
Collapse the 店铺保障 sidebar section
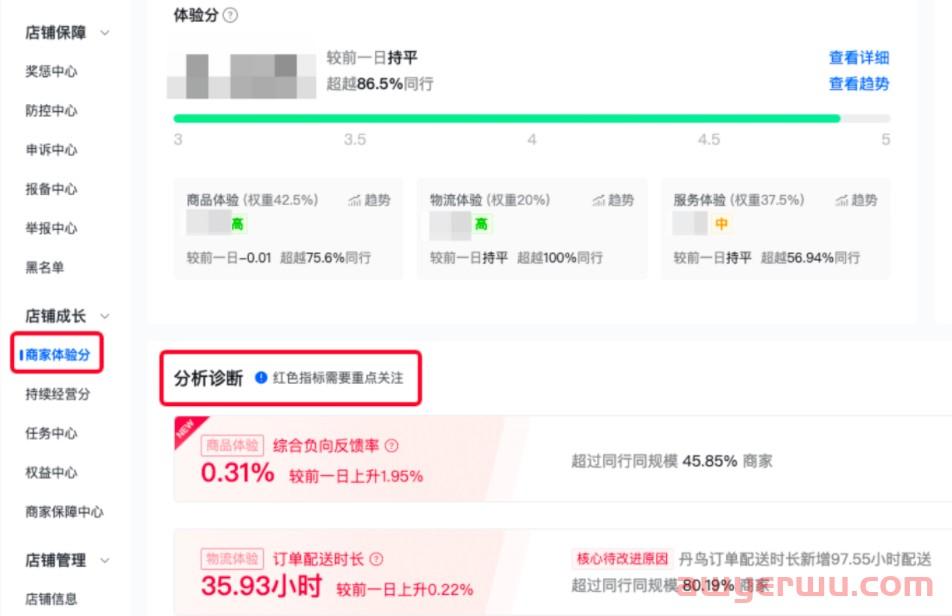click(x=105, y=33)
